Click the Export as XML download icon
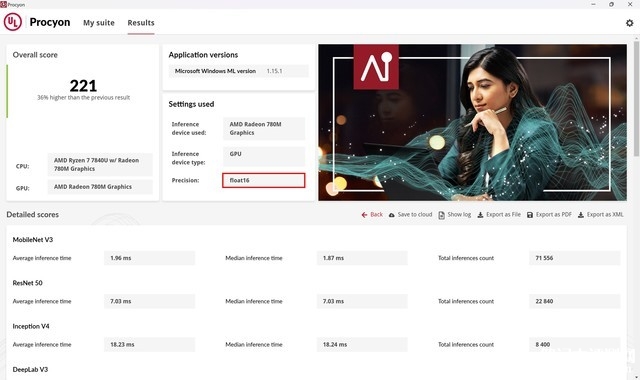 pyautogui.click(x=581, y=215)
